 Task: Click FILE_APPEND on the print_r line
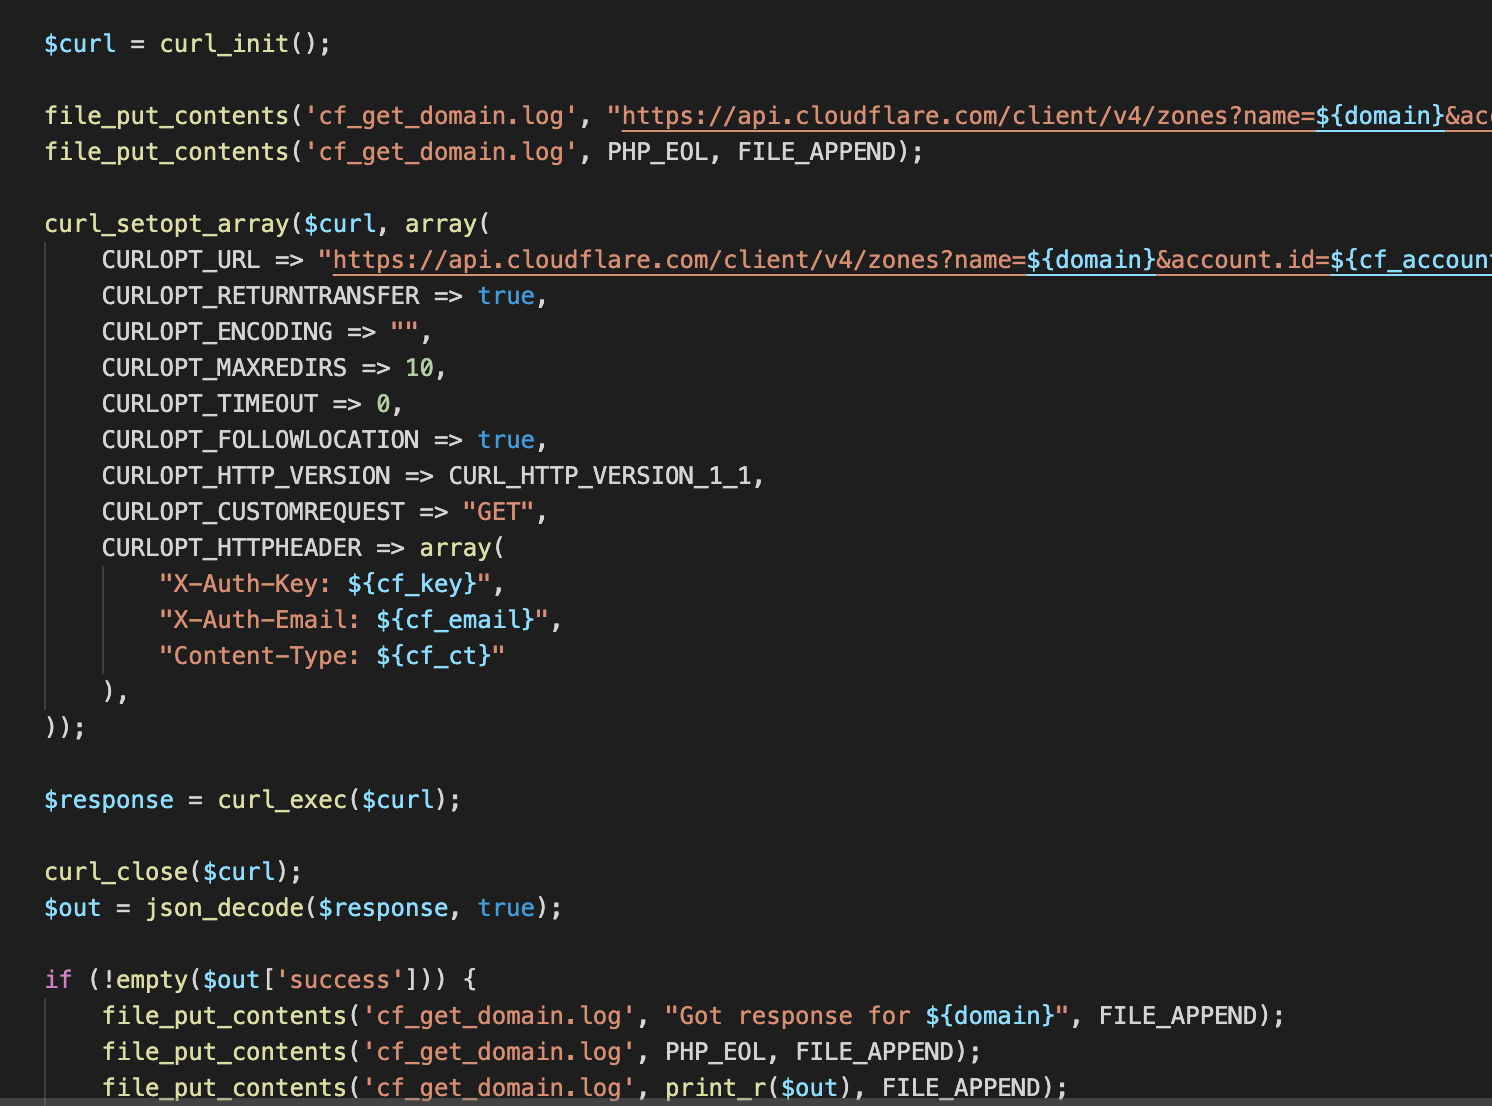pos(961,1088)
